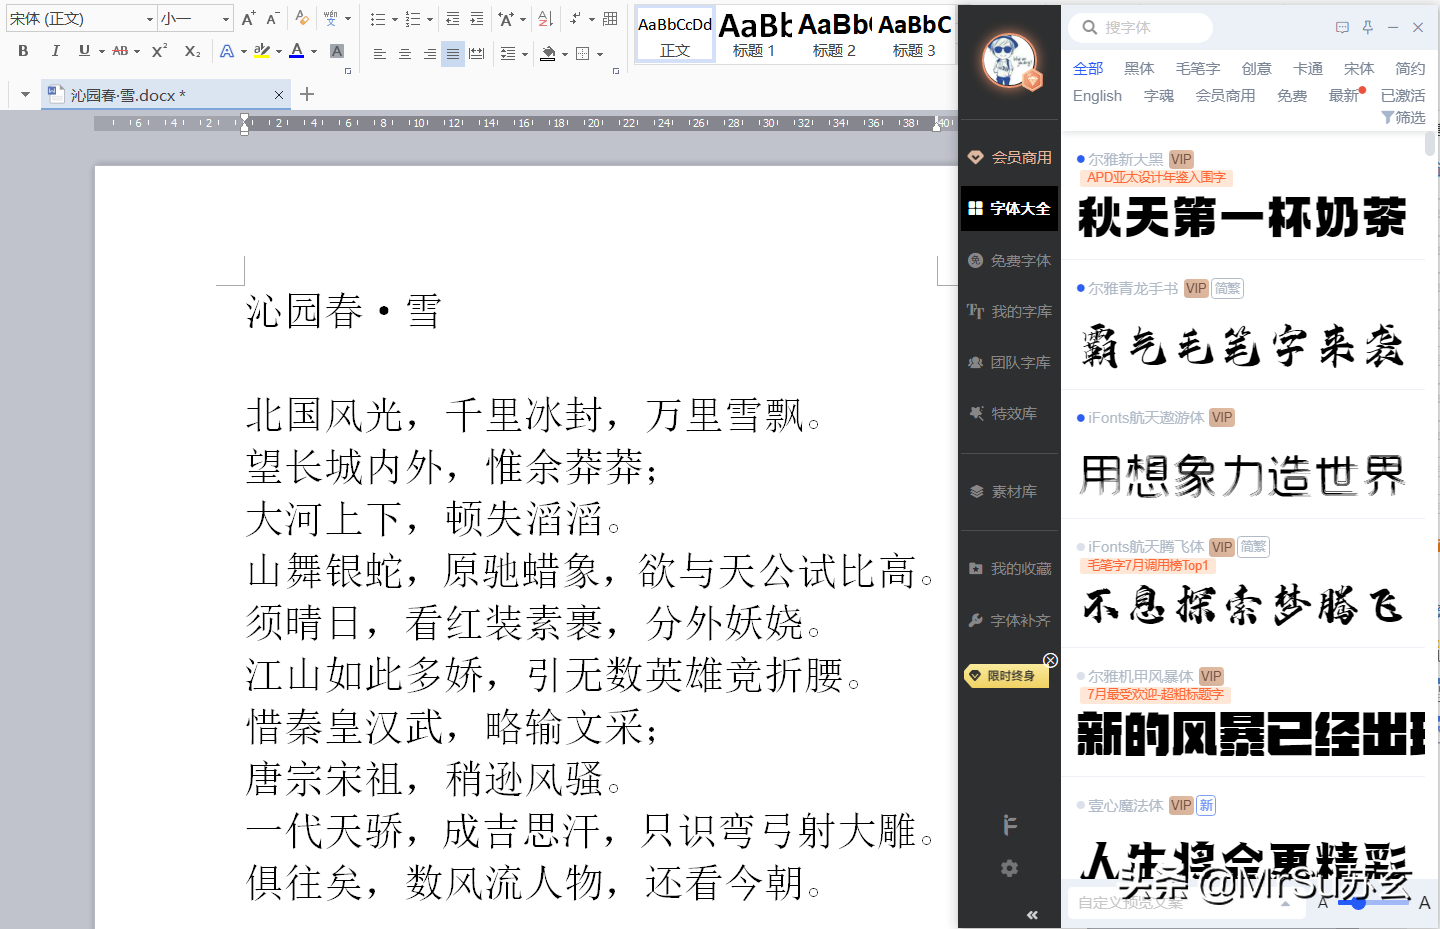
Task: Toggle italic formatting
Action: tap(55, 50)
